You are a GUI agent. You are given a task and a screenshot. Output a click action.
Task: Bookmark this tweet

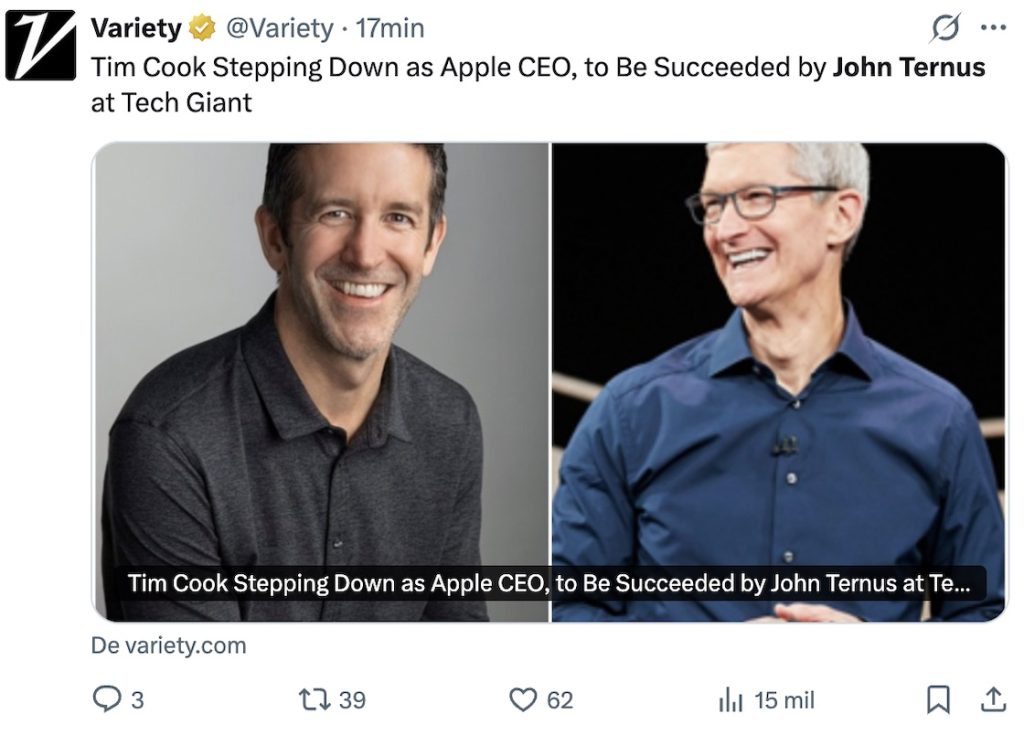[938, 701]
